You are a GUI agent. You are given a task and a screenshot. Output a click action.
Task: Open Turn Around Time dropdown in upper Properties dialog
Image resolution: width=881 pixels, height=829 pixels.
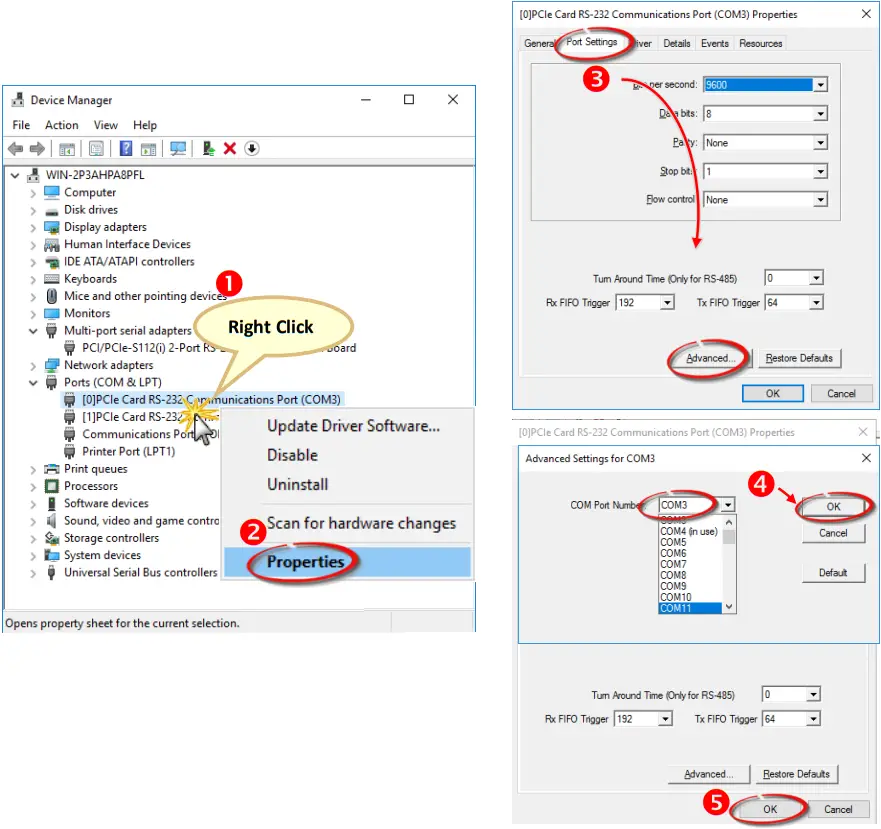point(816,278)
